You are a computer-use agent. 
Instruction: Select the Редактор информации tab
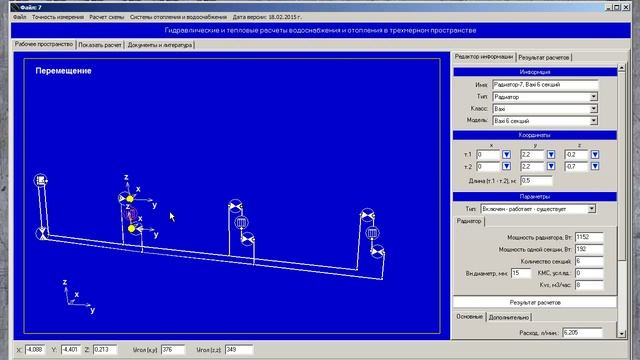(x=484, y=57)
